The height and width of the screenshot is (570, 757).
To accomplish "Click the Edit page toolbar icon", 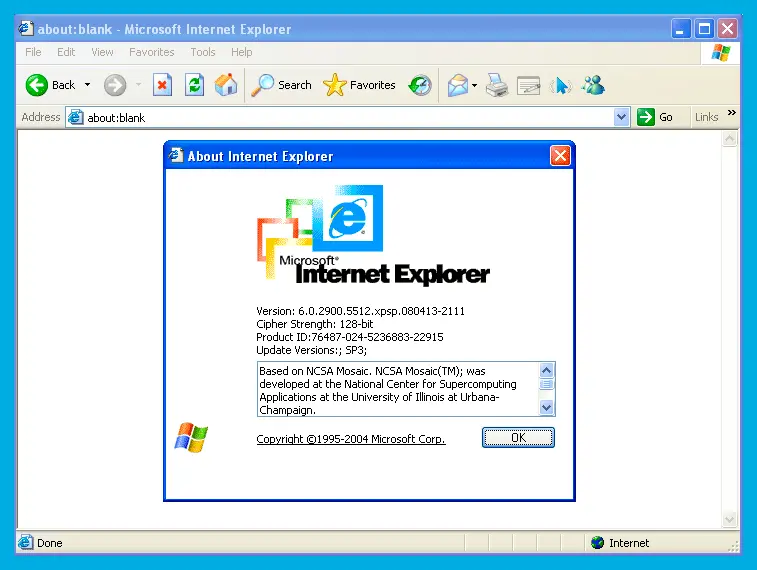I will [529, 85].
